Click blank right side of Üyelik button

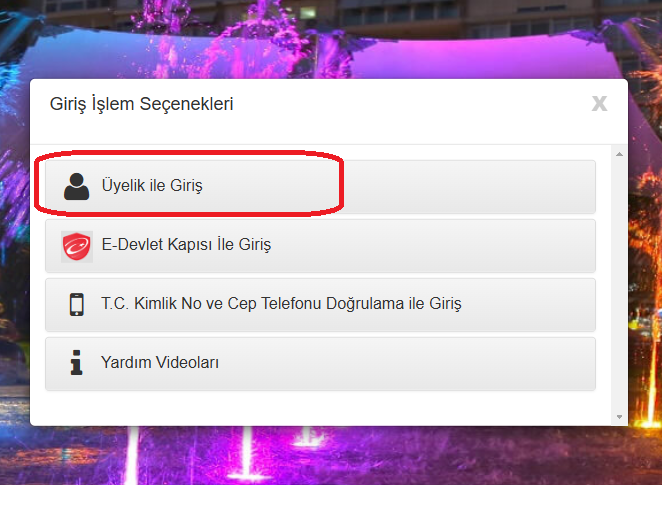tap(469, 187)
